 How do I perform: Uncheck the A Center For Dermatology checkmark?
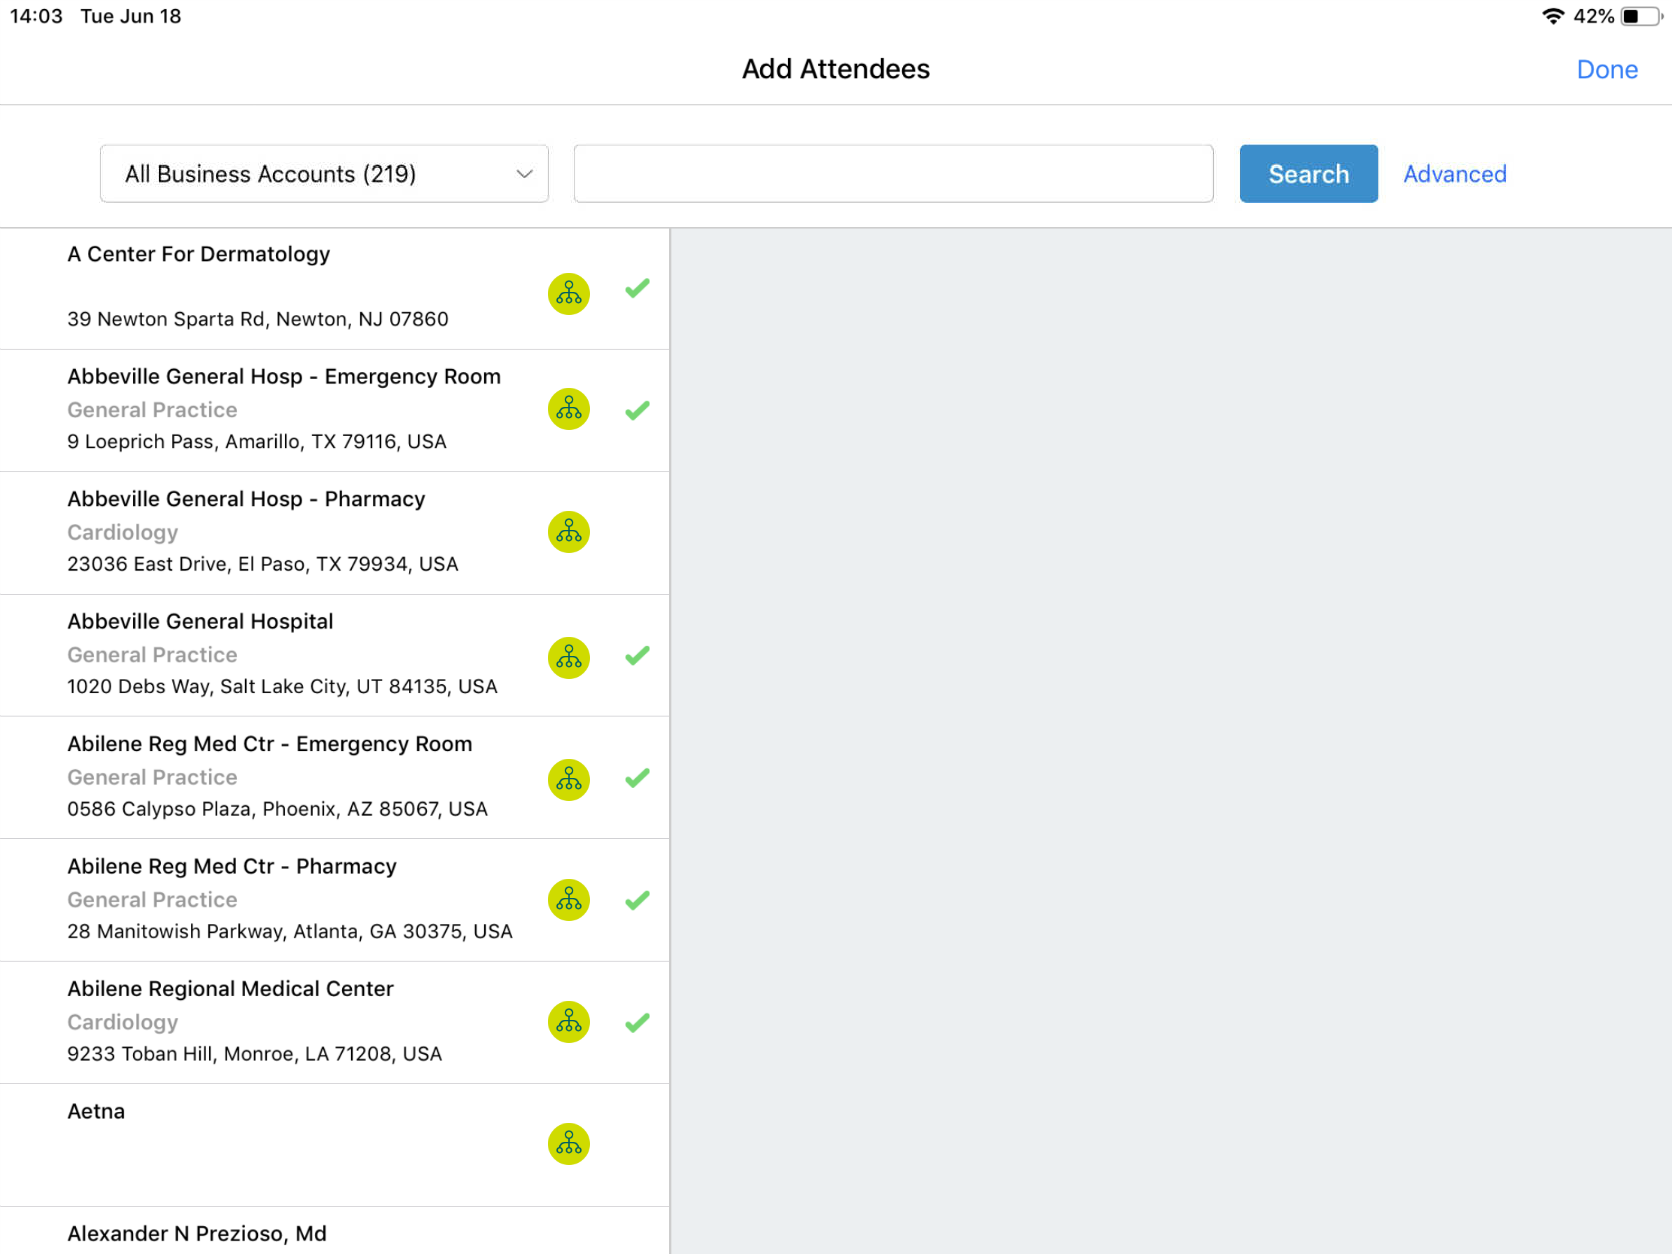tap(637, 289)
